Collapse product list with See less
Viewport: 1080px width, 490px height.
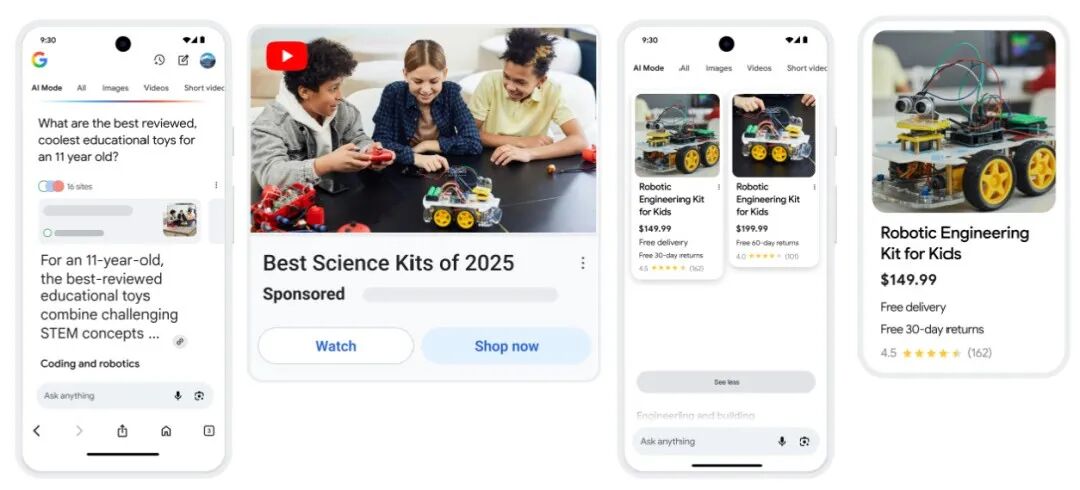[726, 382]
